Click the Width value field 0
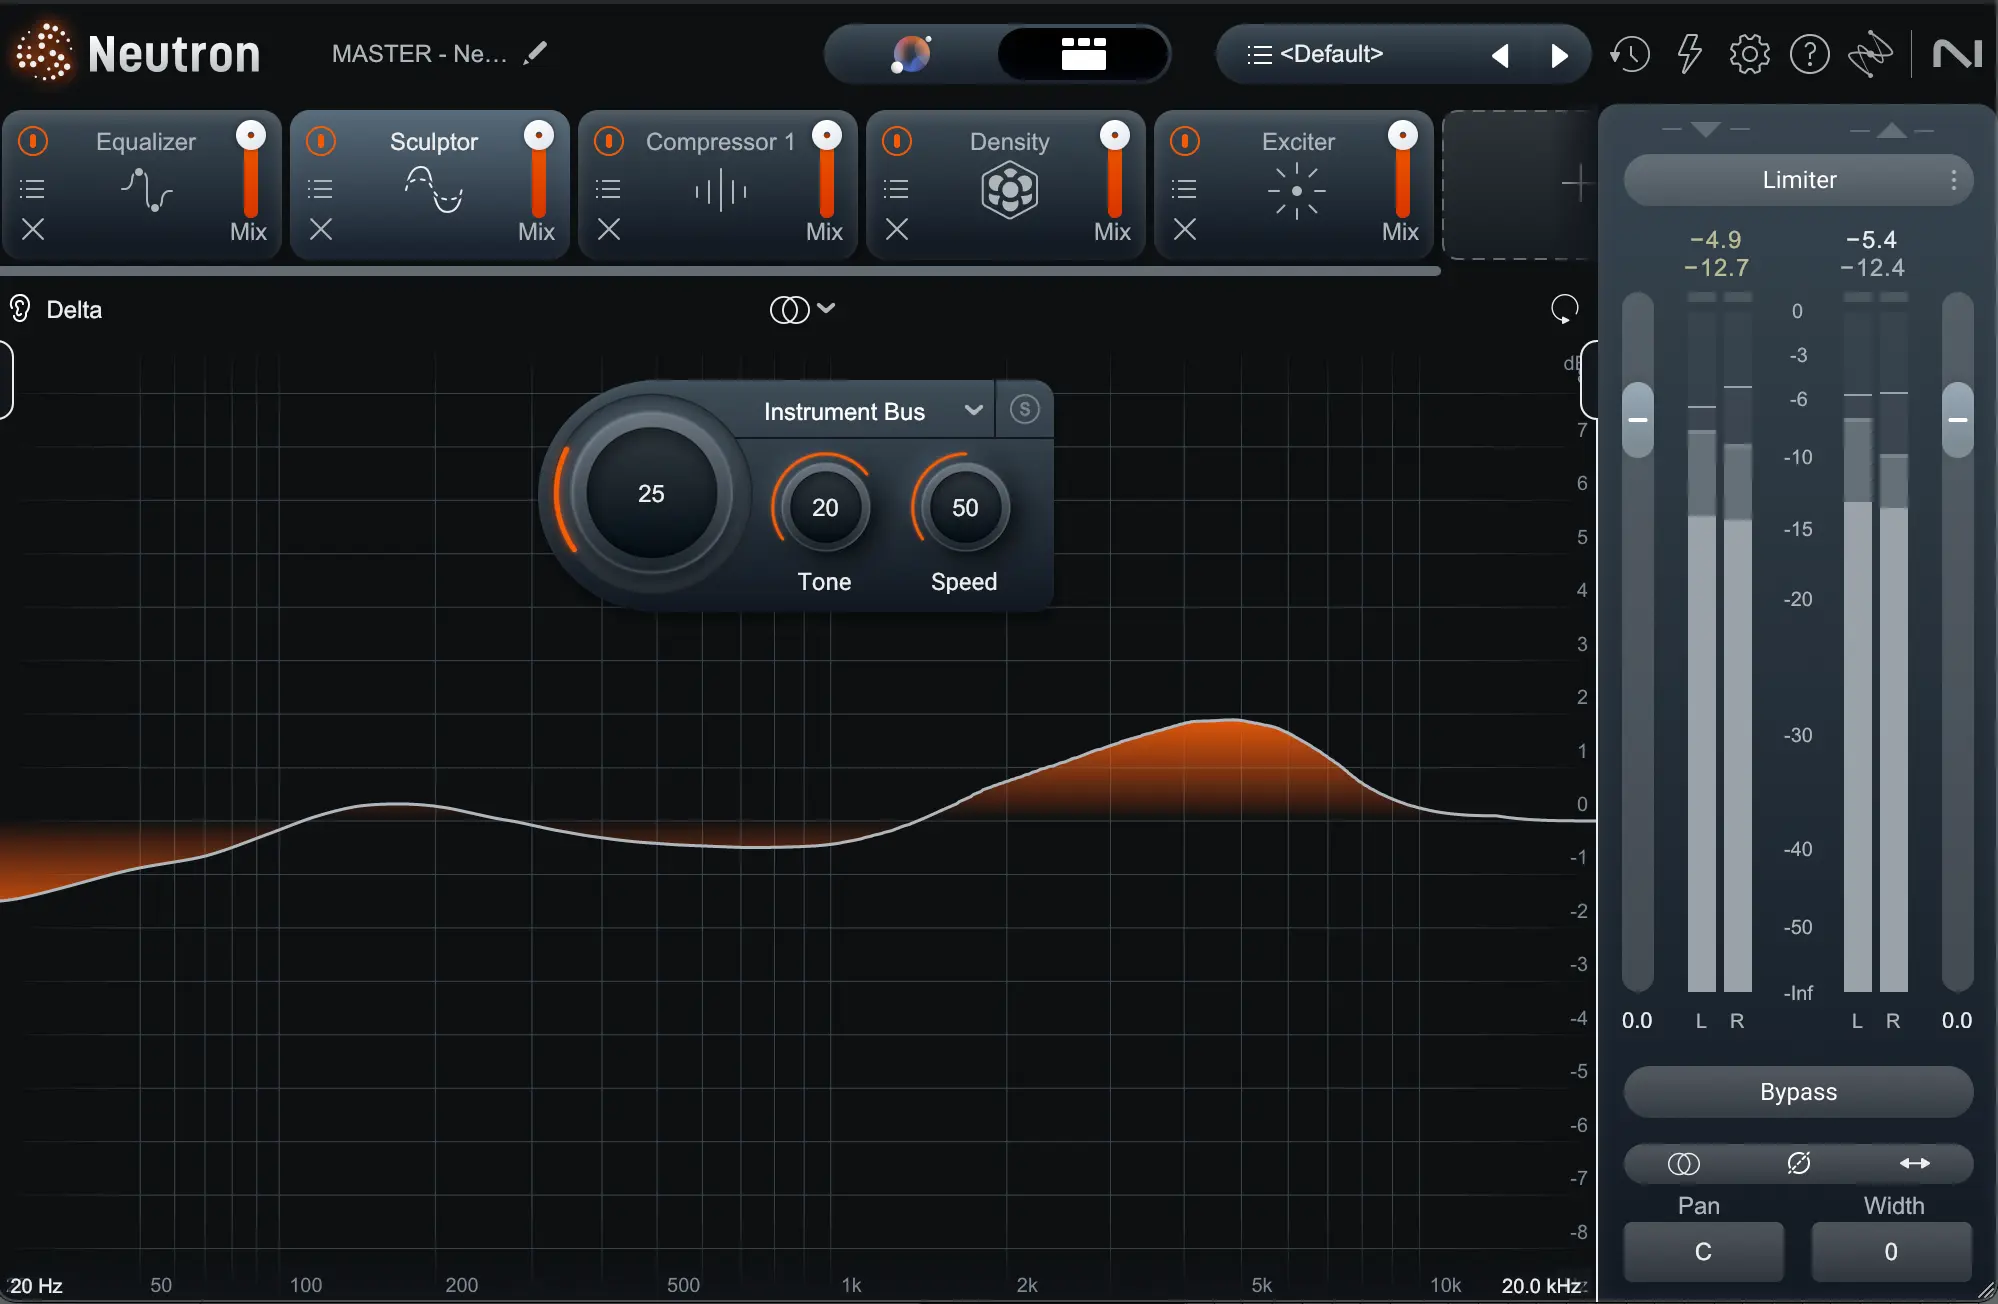This screenshot has width=1998, height=1304. pyautogui.click(x=1891, y=1251)
